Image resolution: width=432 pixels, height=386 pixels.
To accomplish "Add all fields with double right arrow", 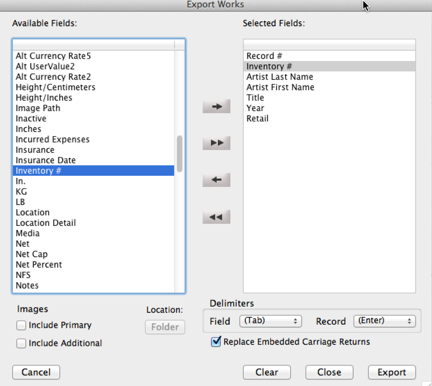I will click(x=216, y=143).
